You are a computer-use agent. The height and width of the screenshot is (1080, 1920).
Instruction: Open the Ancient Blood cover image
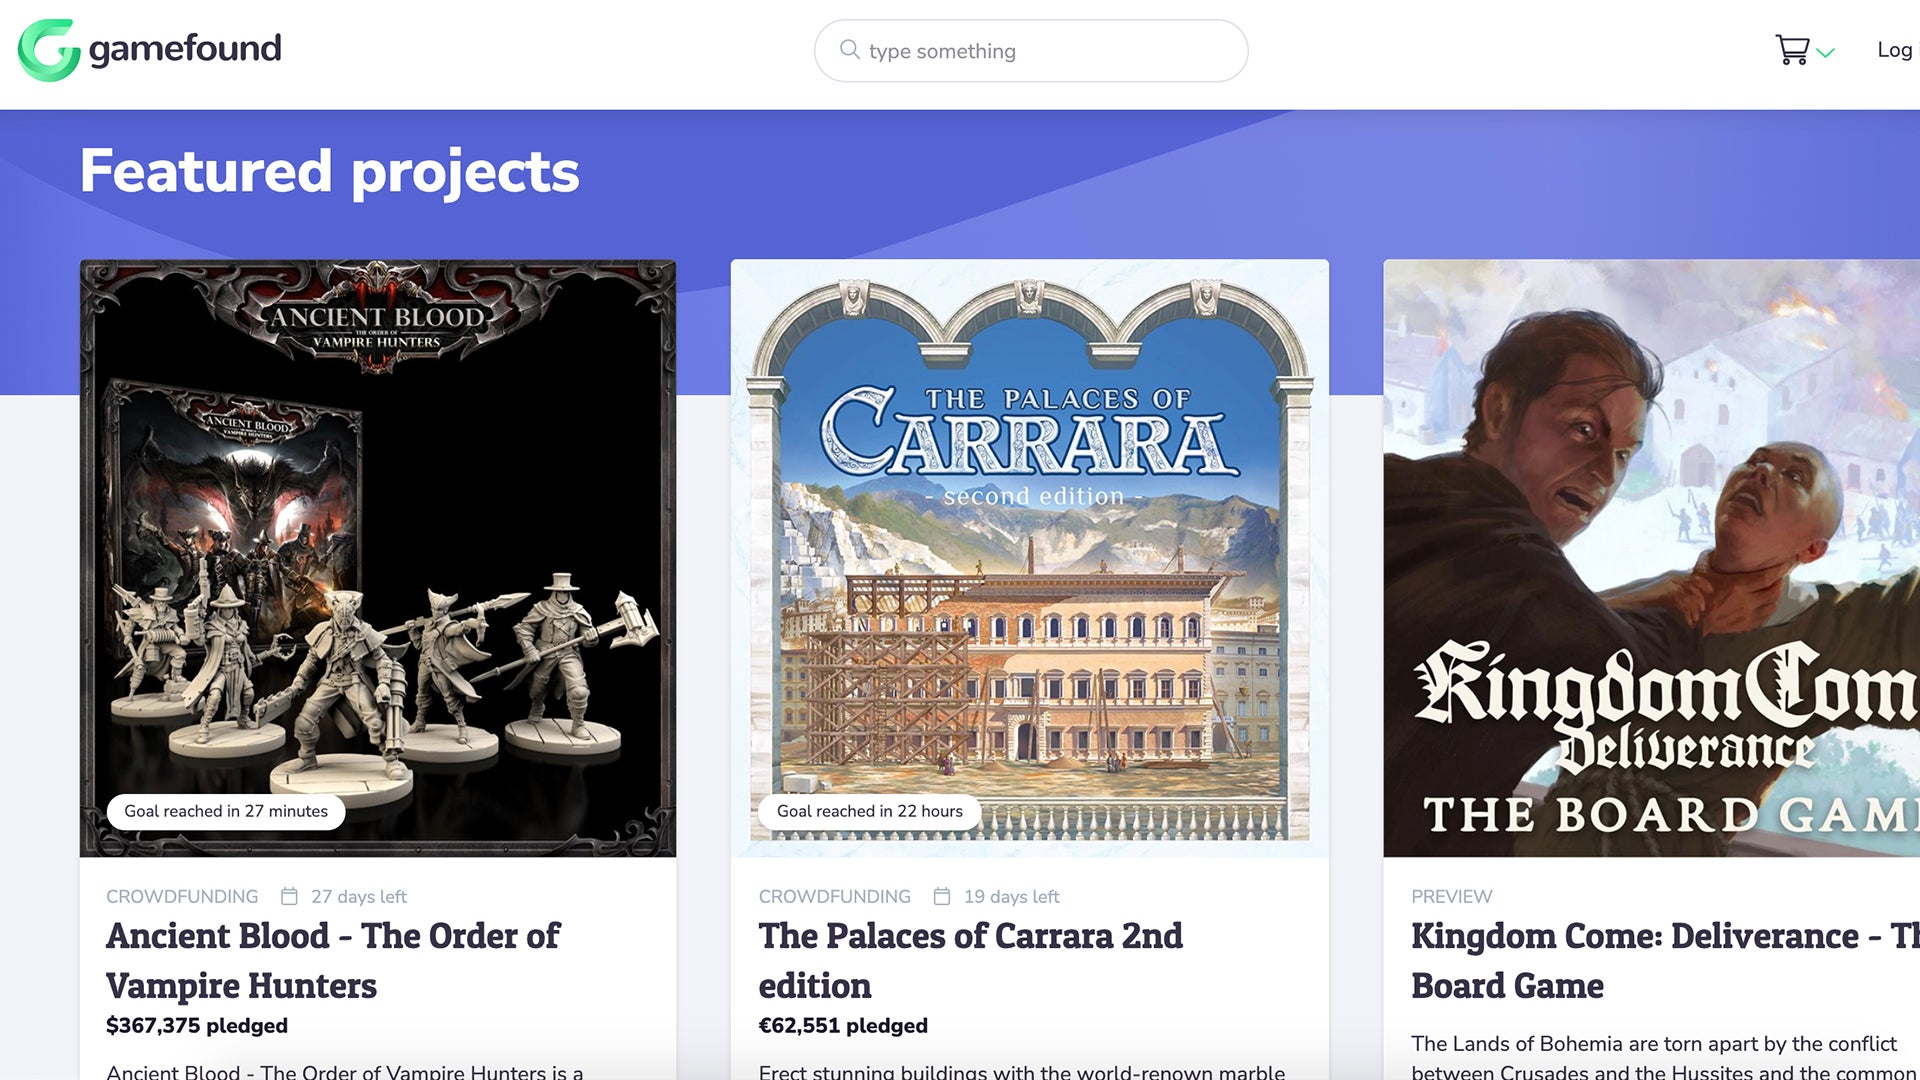point(378,558)
